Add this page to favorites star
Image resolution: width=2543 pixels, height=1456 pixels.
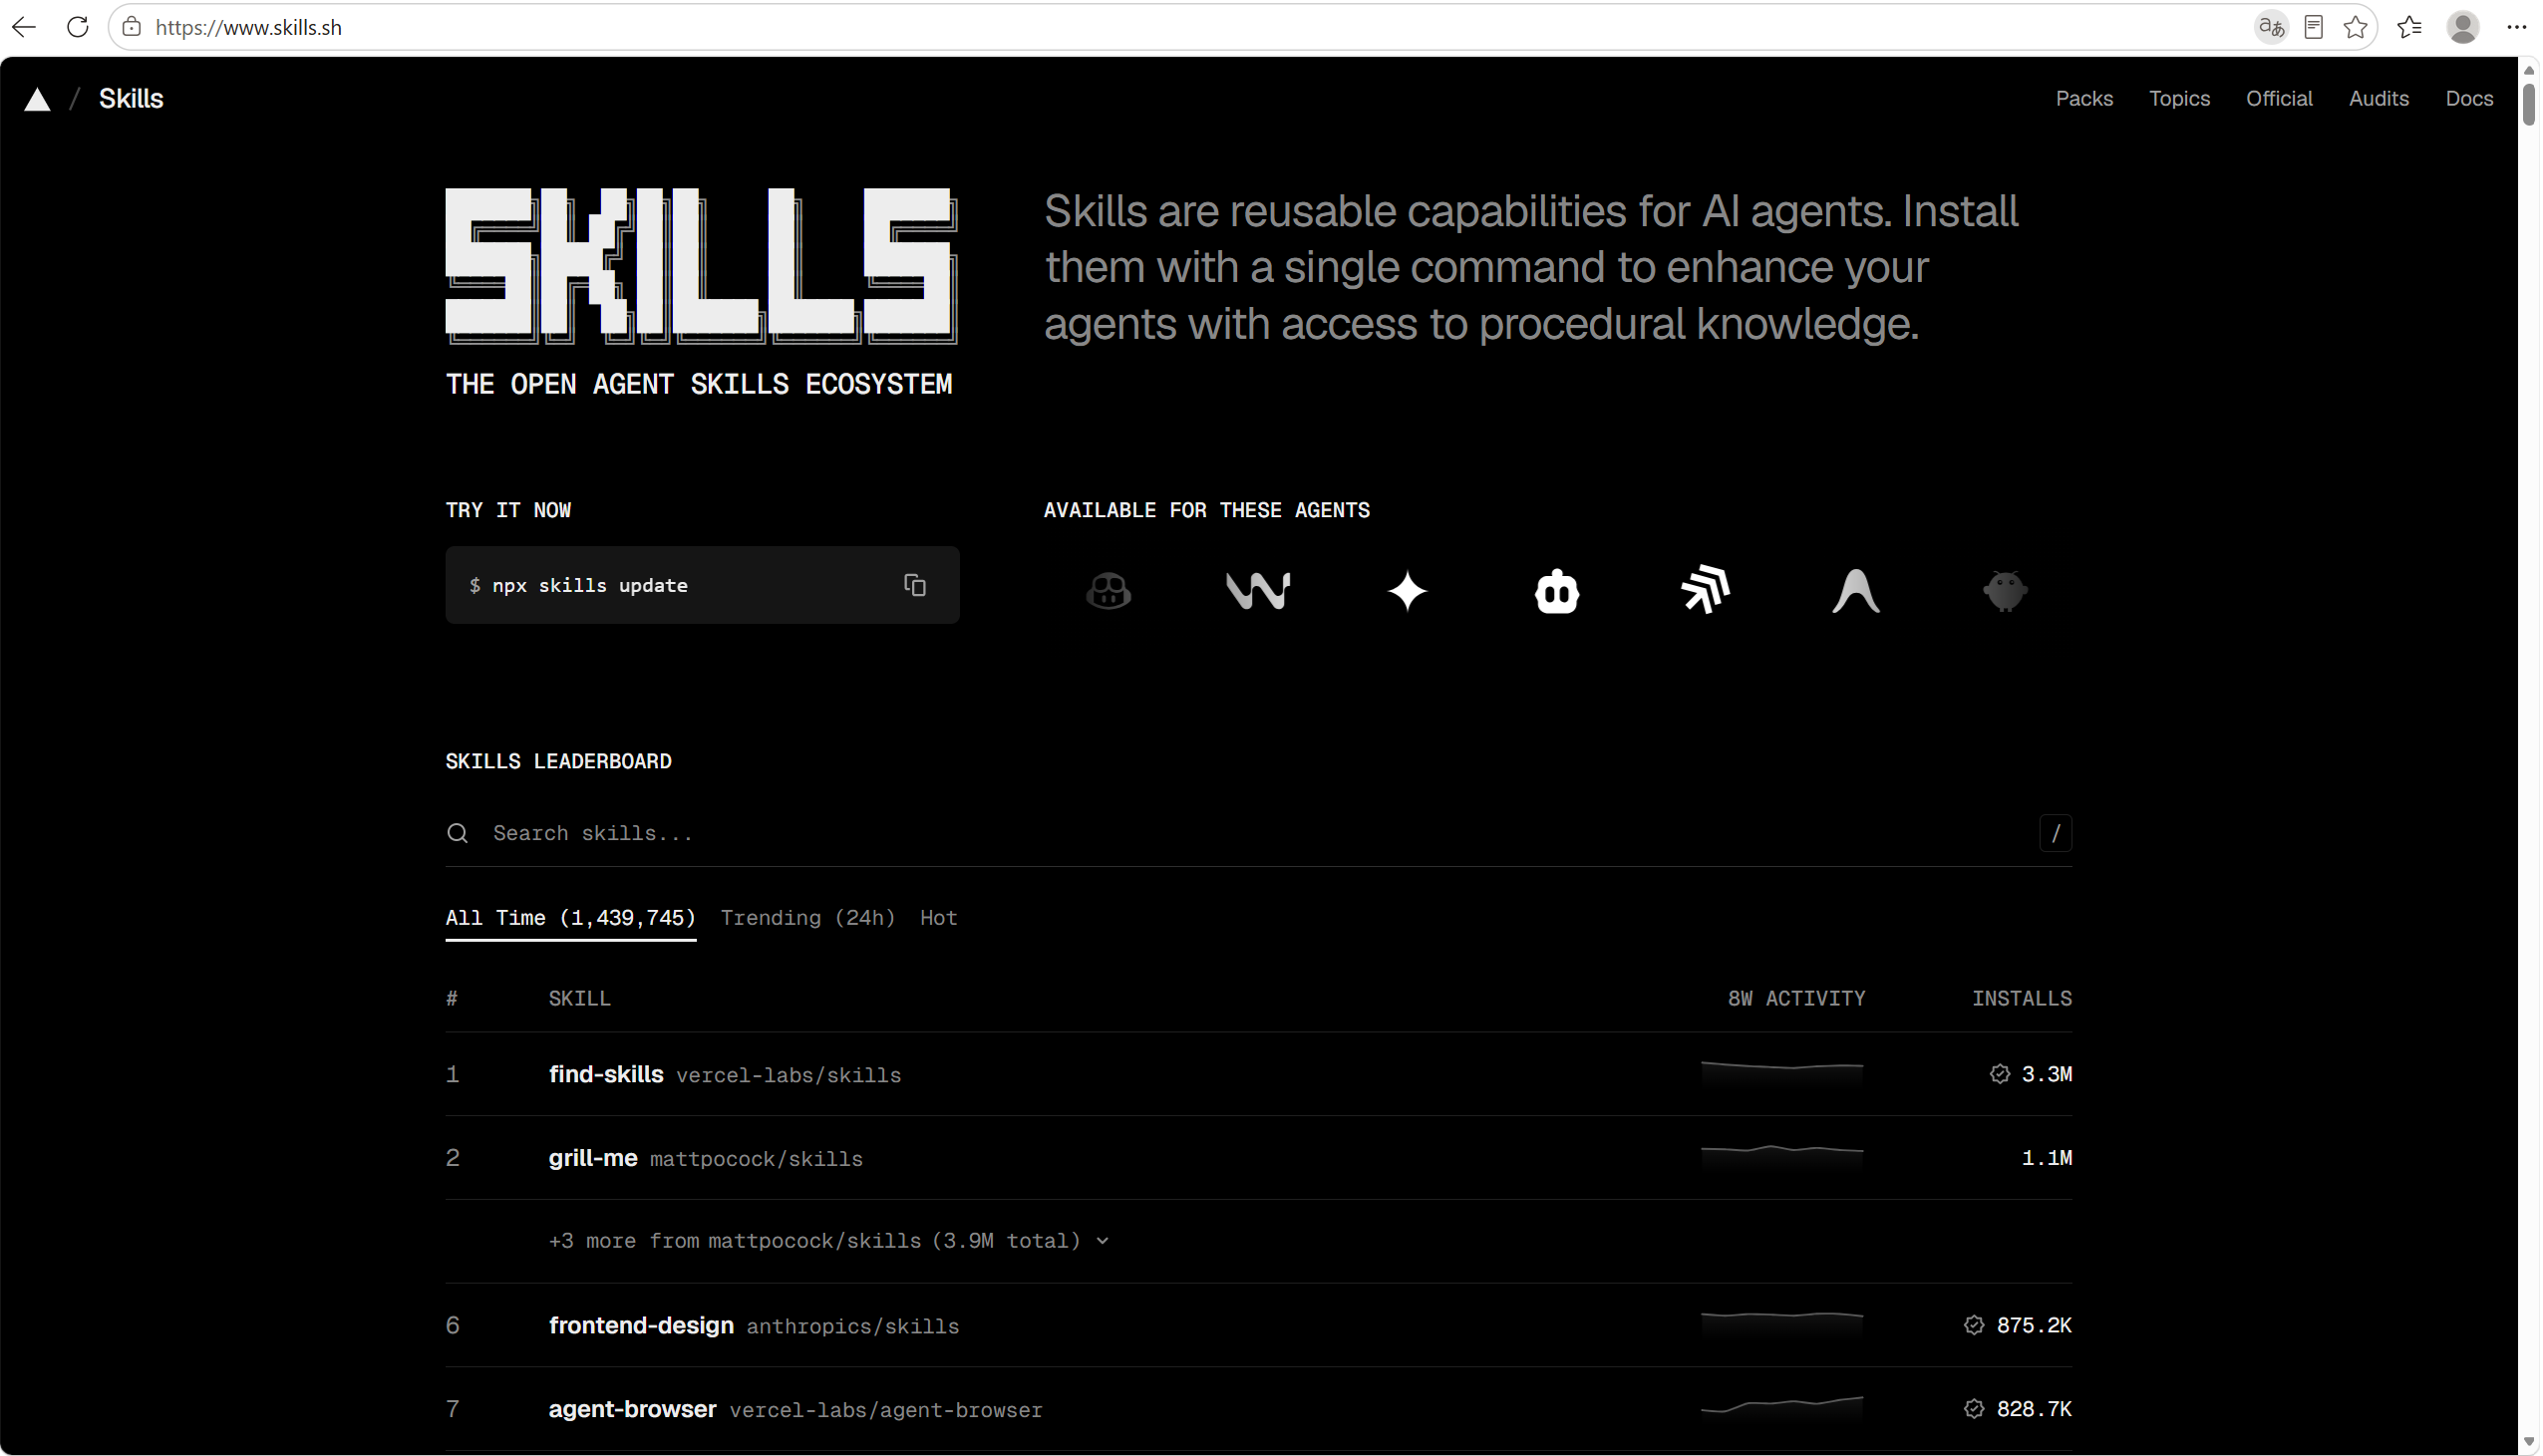[x=2355, y=27]
